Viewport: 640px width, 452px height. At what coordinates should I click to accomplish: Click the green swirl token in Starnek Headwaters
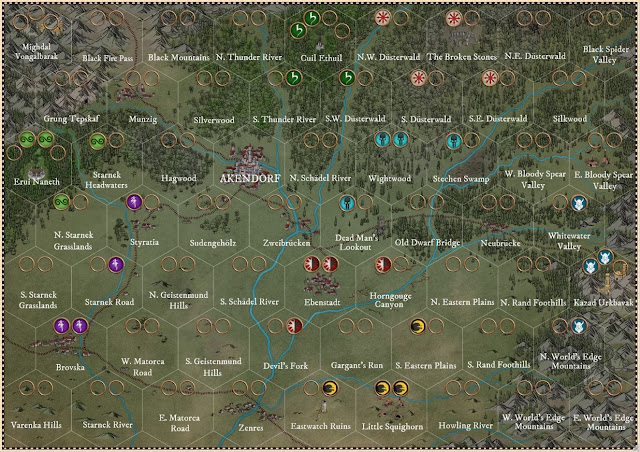tap(98, 141)
